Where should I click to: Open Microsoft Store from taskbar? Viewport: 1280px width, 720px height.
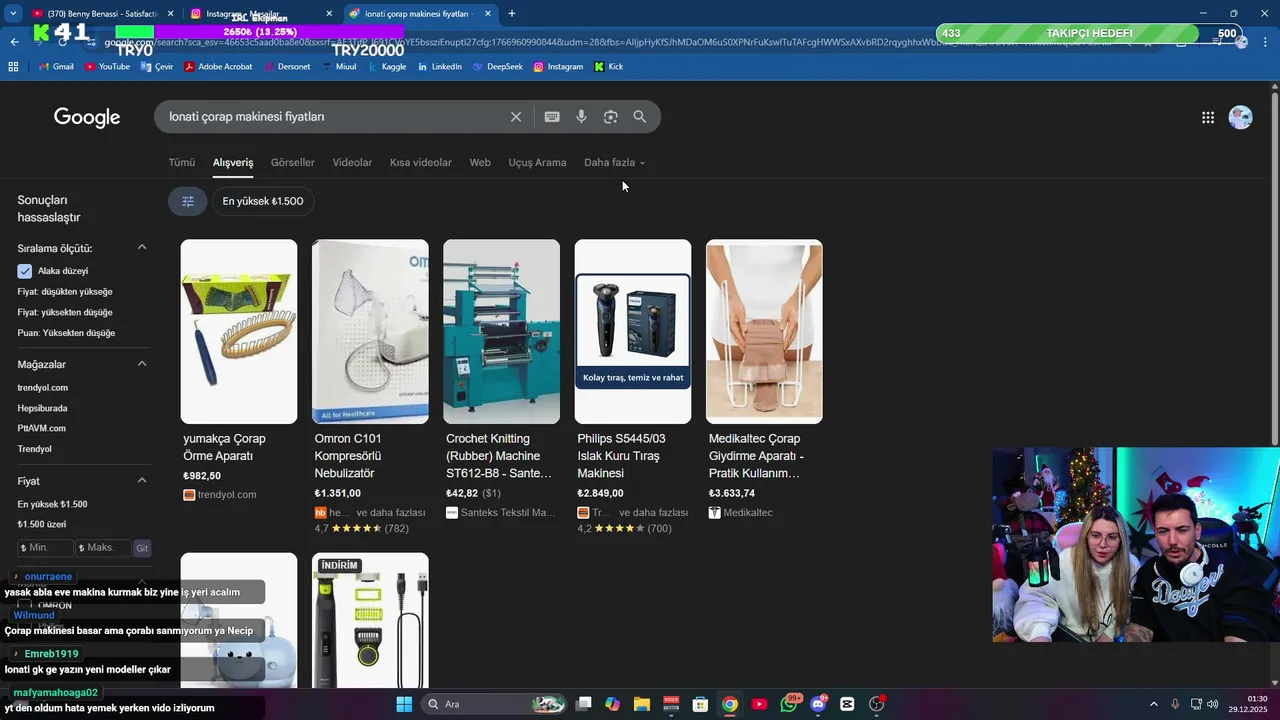click(x=701, y=704)
